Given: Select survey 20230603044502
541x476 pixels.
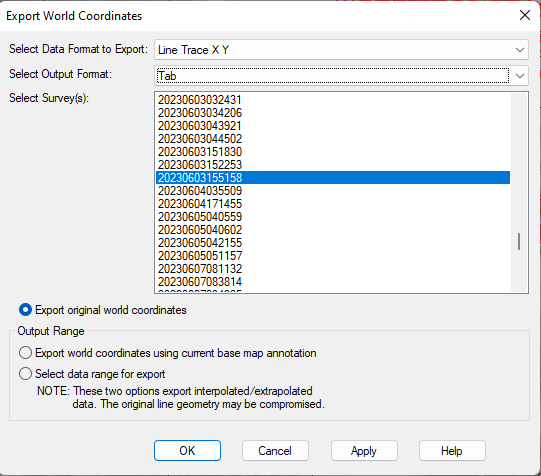Looking at the screenshot, I should click(x=333, y=139).
